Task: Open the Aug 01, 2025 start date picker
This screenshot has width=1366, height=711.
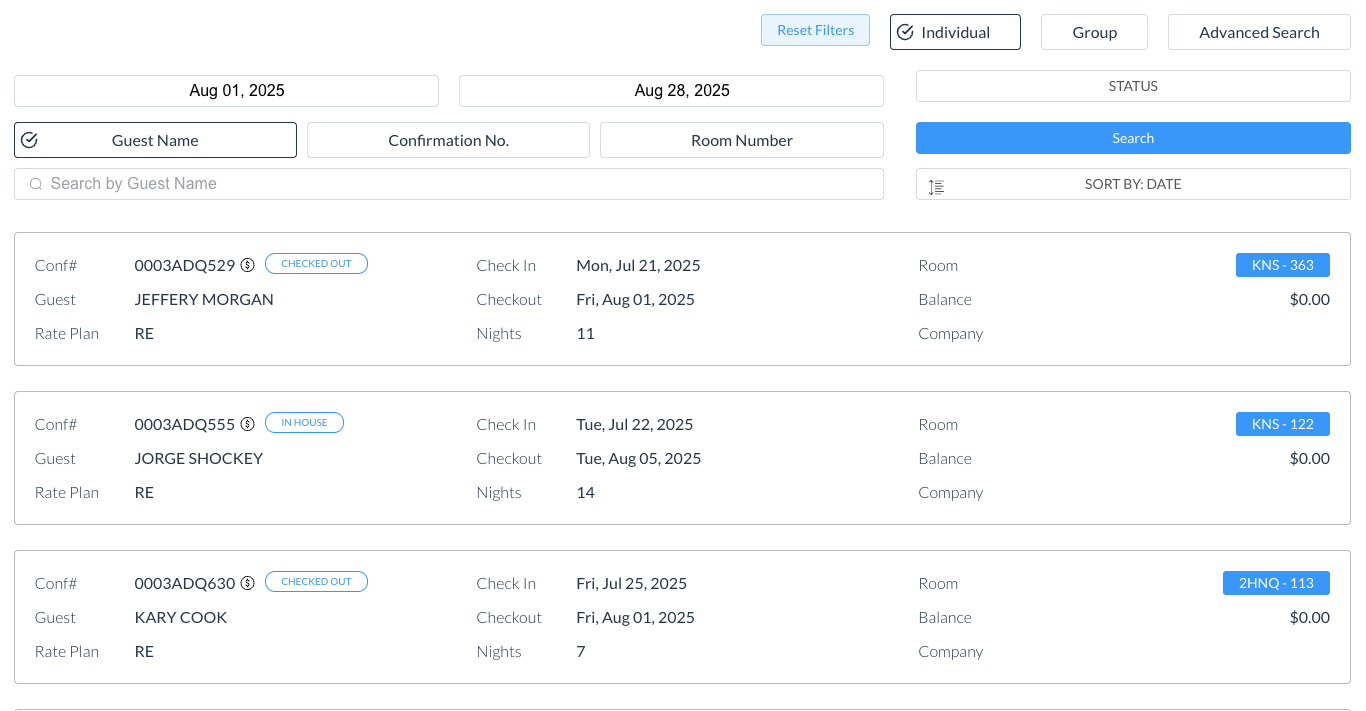Action: 226,91
